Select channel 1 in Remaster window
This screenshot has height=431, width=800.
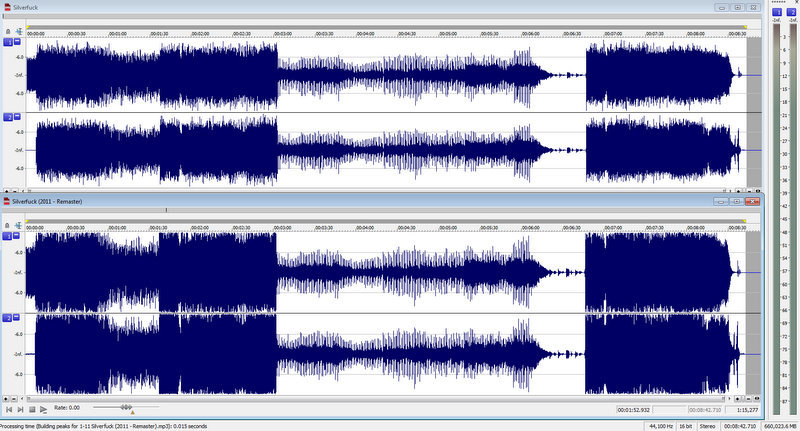click(8, 236)
